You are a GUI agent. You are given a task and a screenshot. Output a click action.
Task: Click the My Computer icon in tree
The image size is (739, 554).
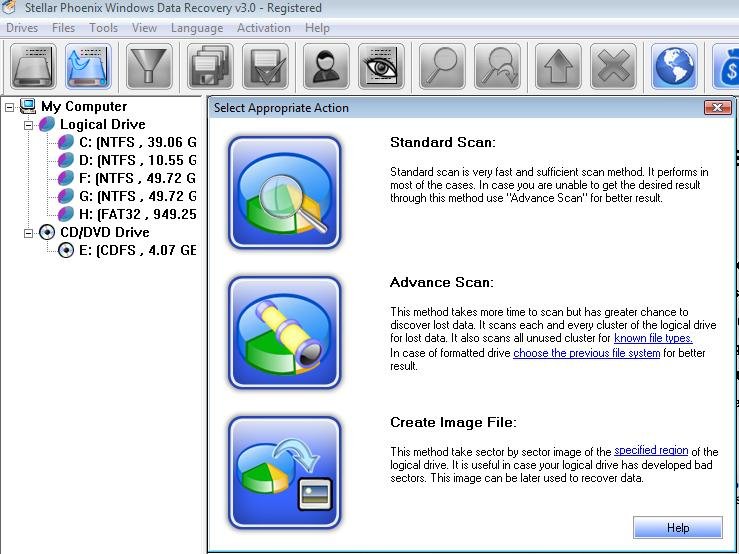click(x=28, y=107)
